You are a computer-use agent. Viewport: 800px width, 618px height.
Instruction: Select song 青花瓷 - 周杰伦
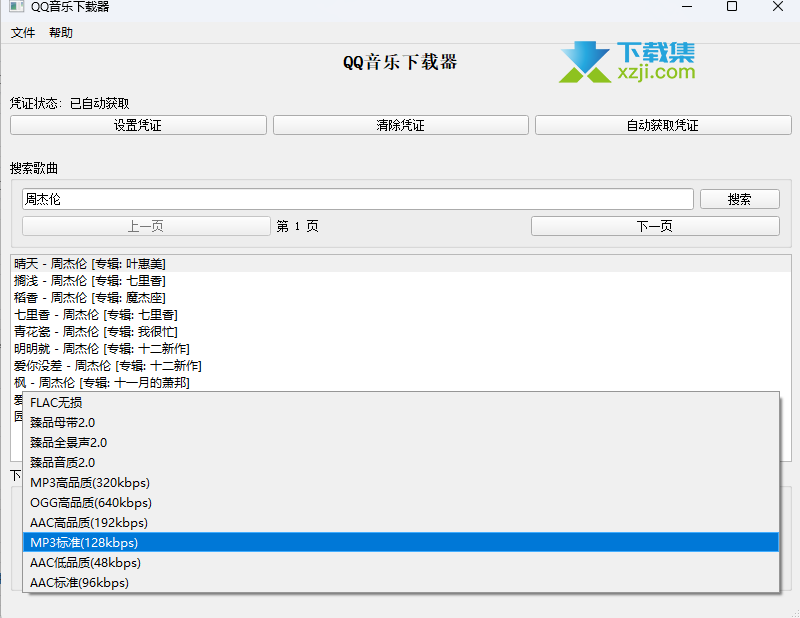pos(401,332)
